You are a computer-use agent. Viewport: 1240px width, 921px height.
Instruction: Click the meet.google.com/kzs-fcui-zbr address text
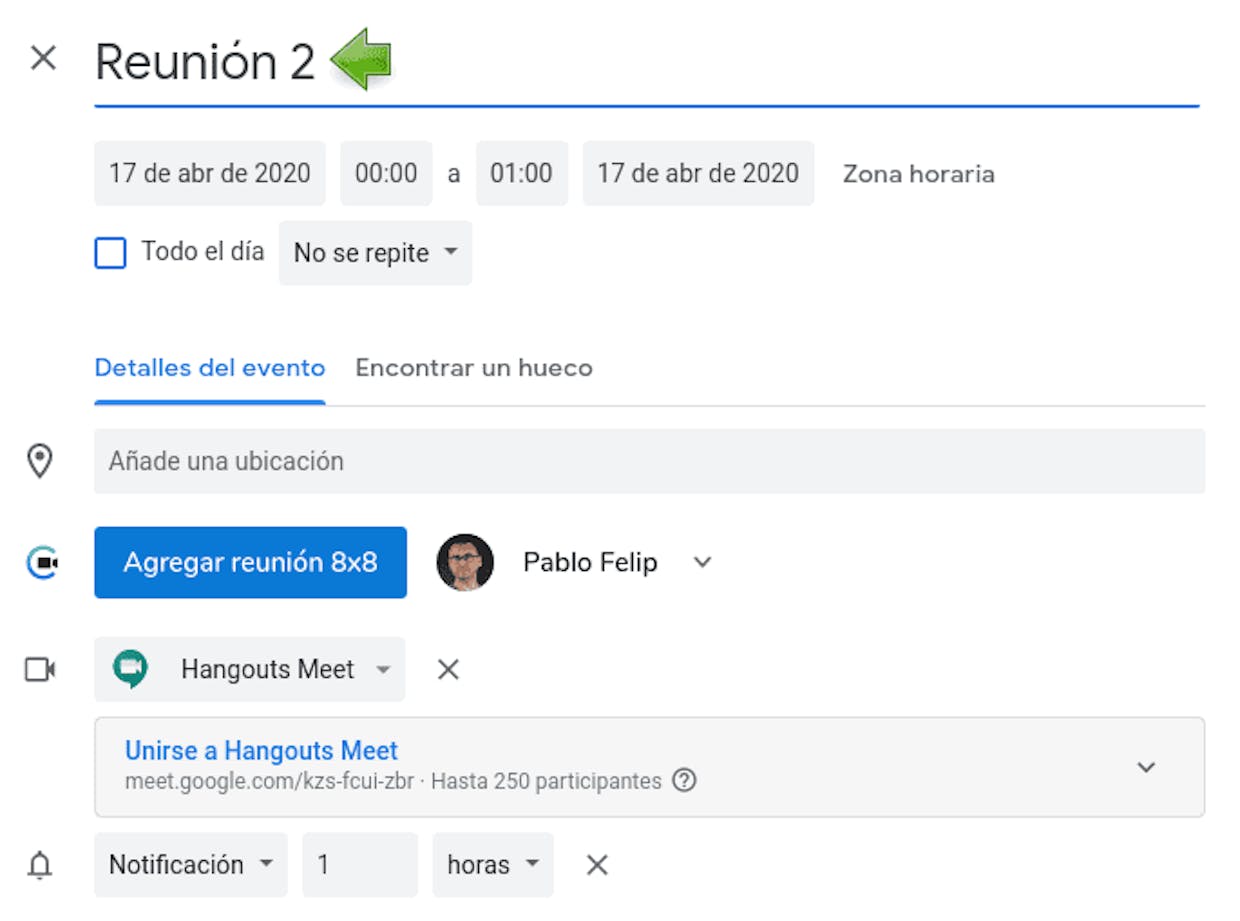coord(268,781)
